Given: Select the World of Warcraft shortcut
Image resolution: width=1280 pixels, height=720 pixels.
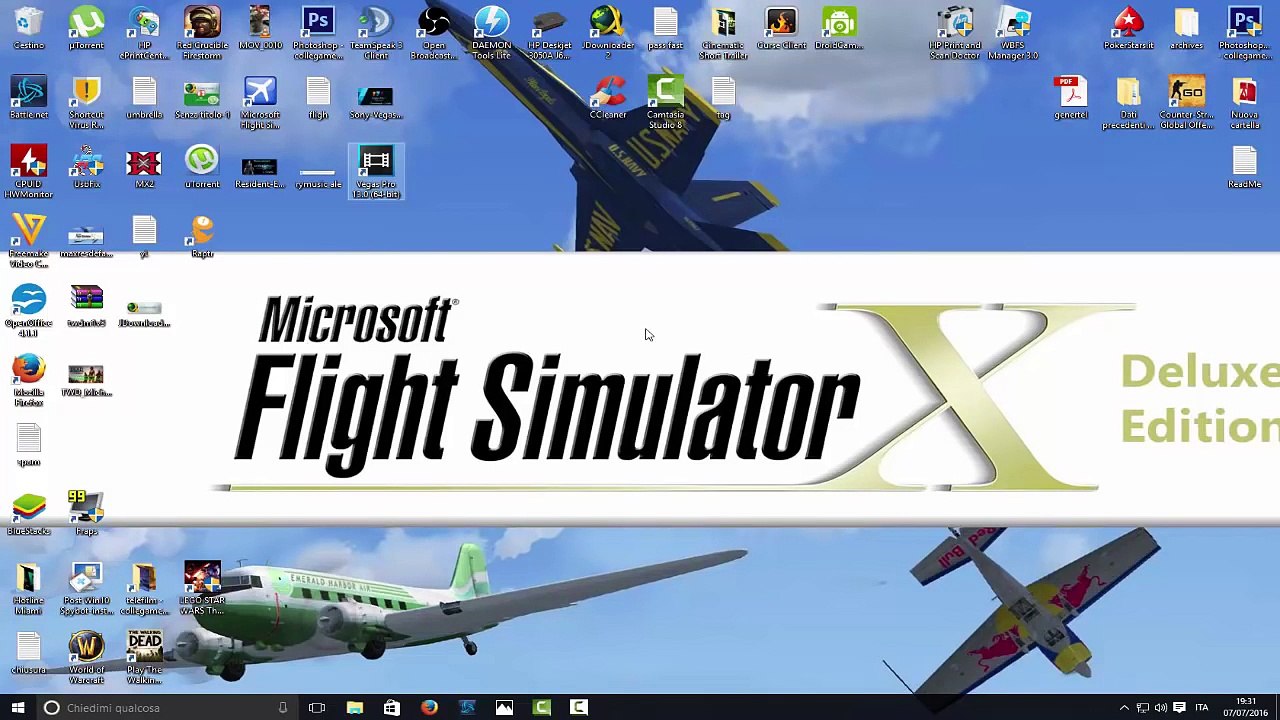Looking at the screenshot, I should 86,658.
